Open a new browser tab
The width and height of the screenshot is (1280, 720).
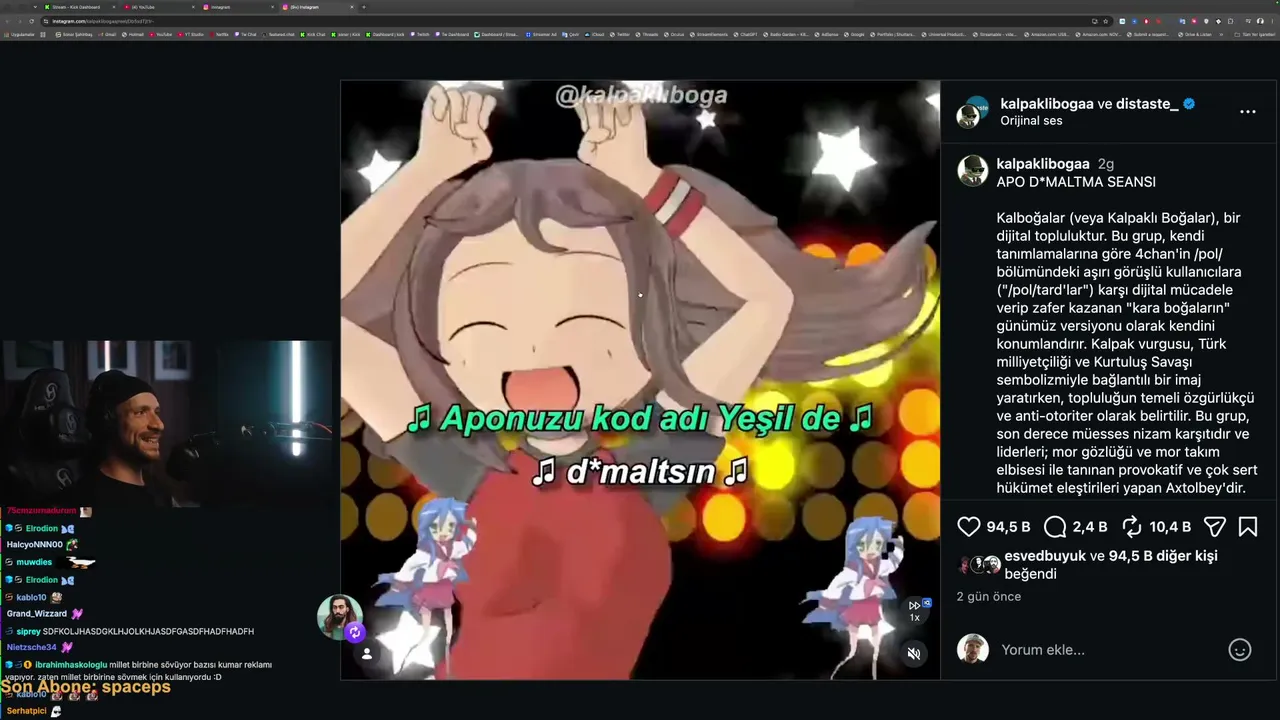click(x=364, y=7)
